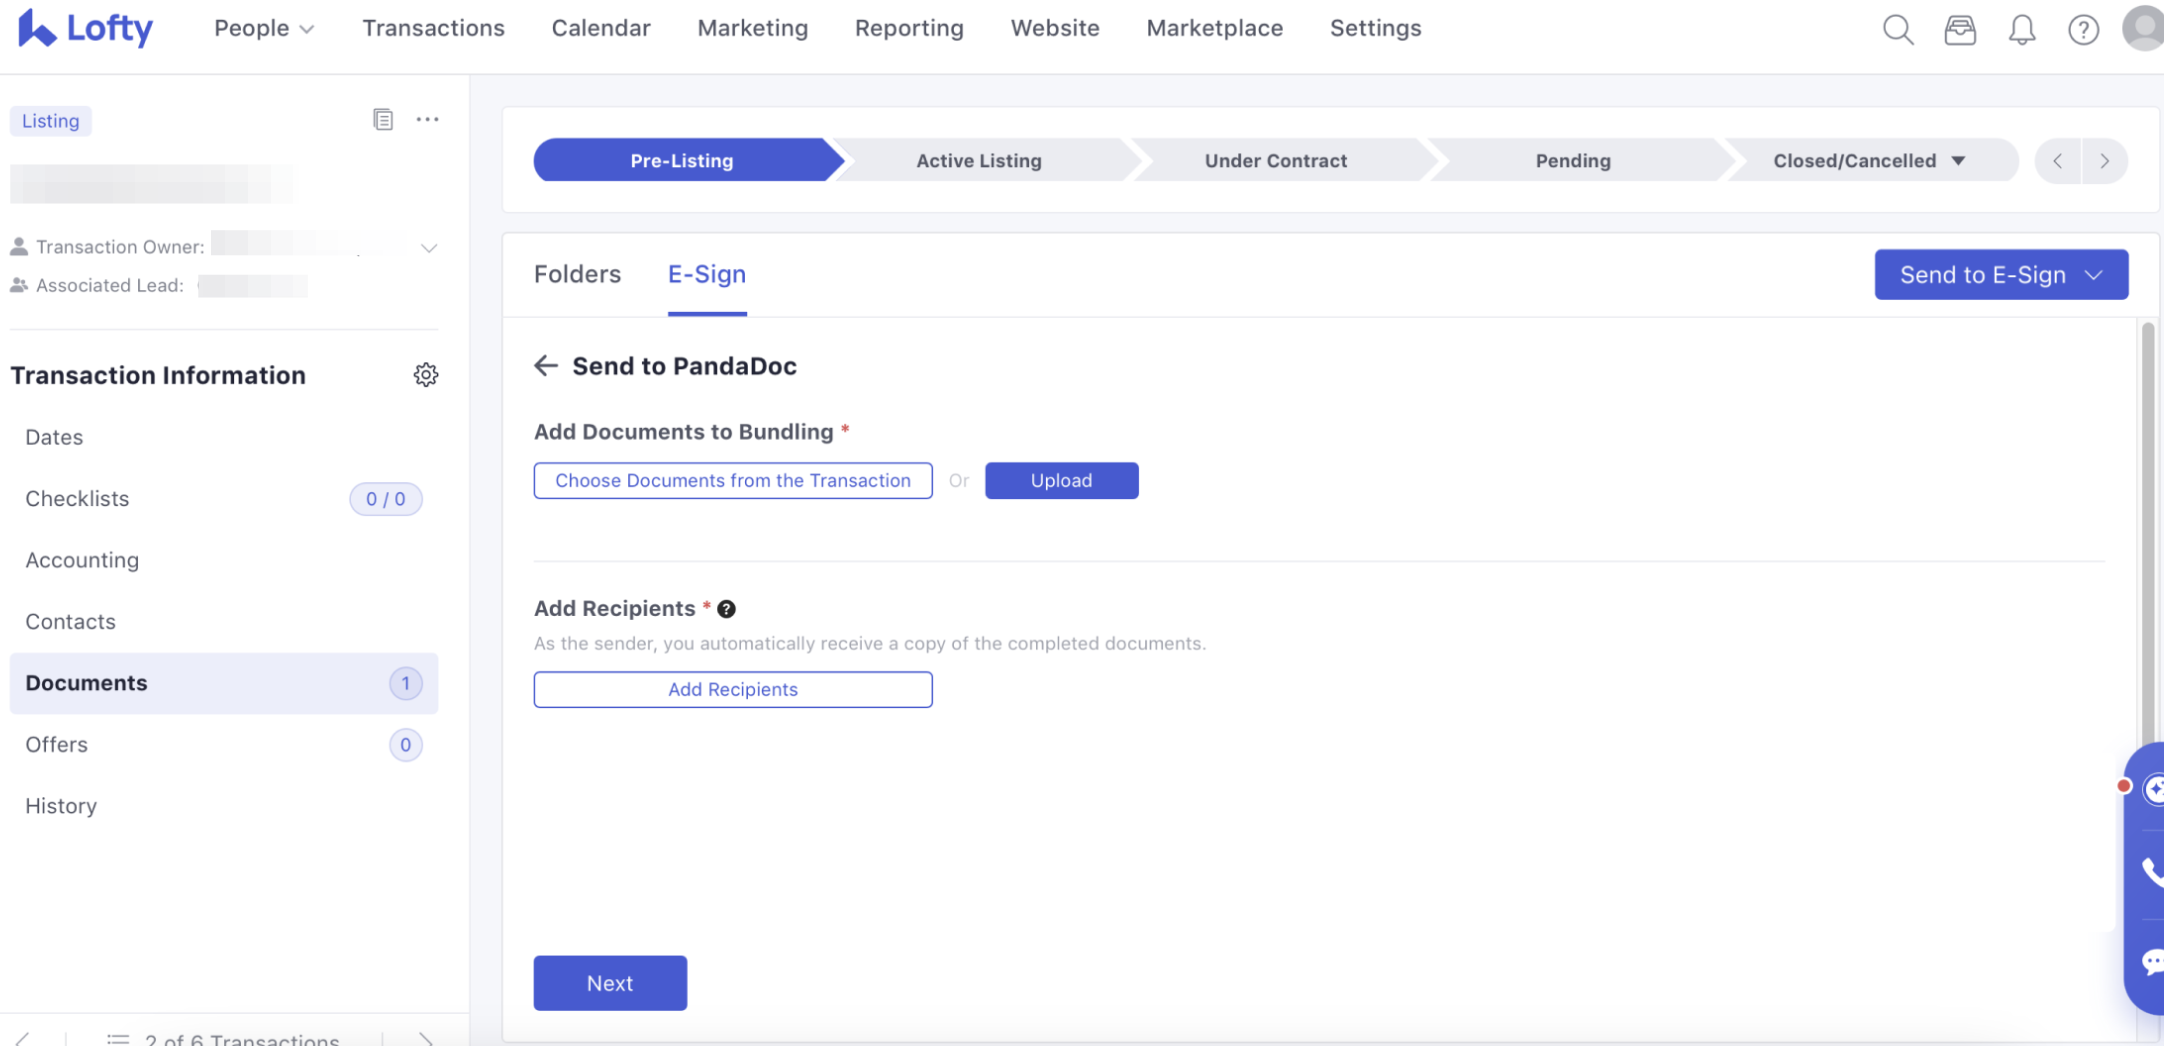The height and width of the screenshot is (1046, 2164).
Task: Open help with the question mark
Action: [x=2083, y=29]
